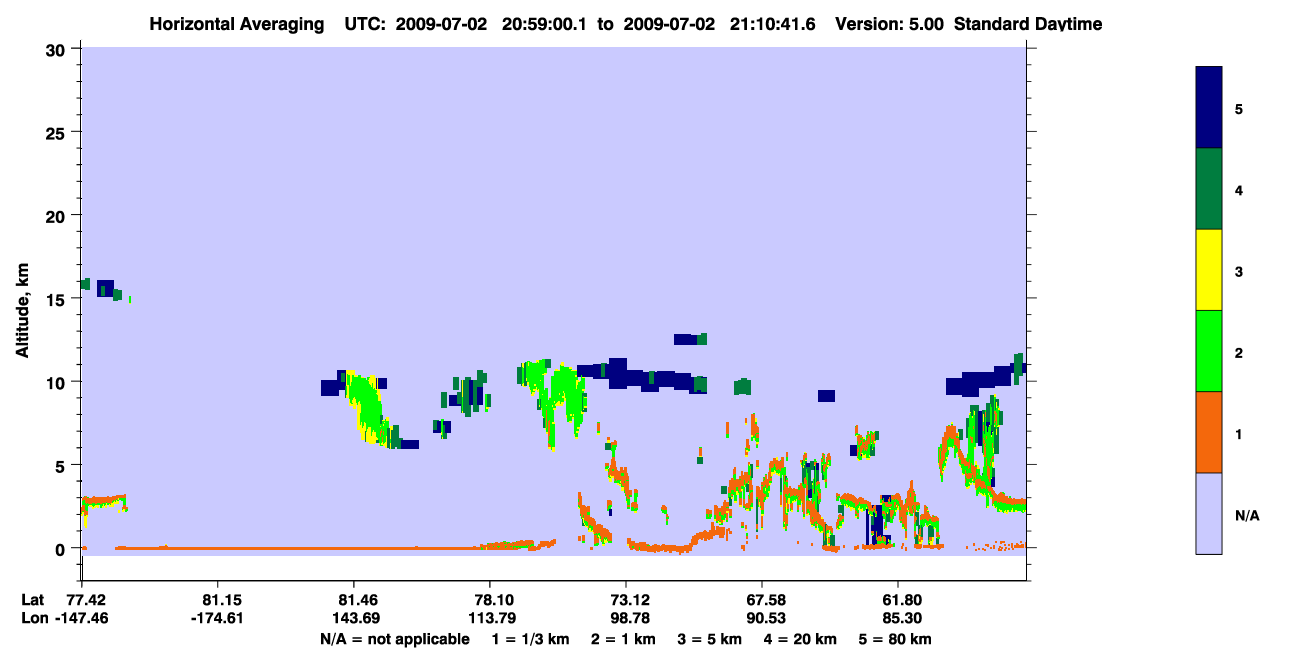Click the y-axis tick label 25

pyautogui.click(x=58, y=132)
